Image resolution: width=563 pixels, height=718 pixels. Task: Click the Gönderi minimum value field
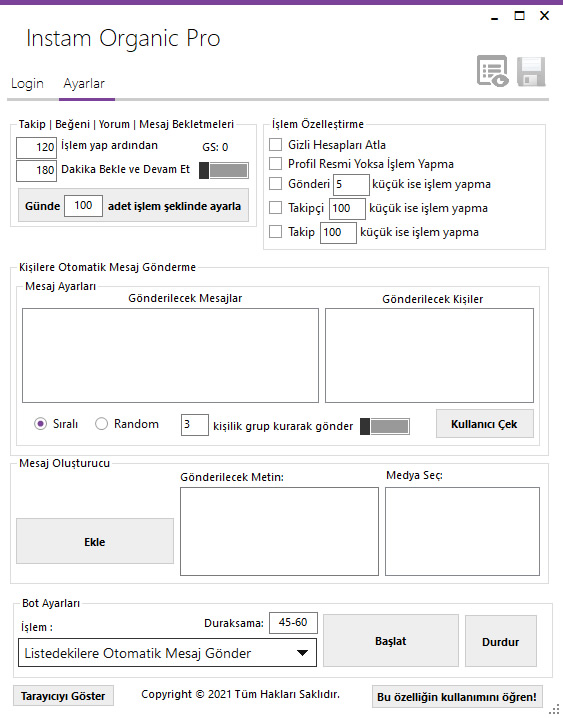coord(351,185)
